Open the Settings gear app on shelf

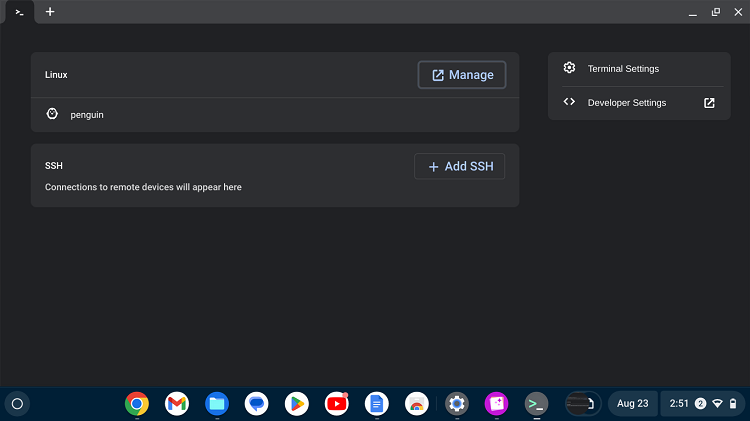[x=457, y=404]
